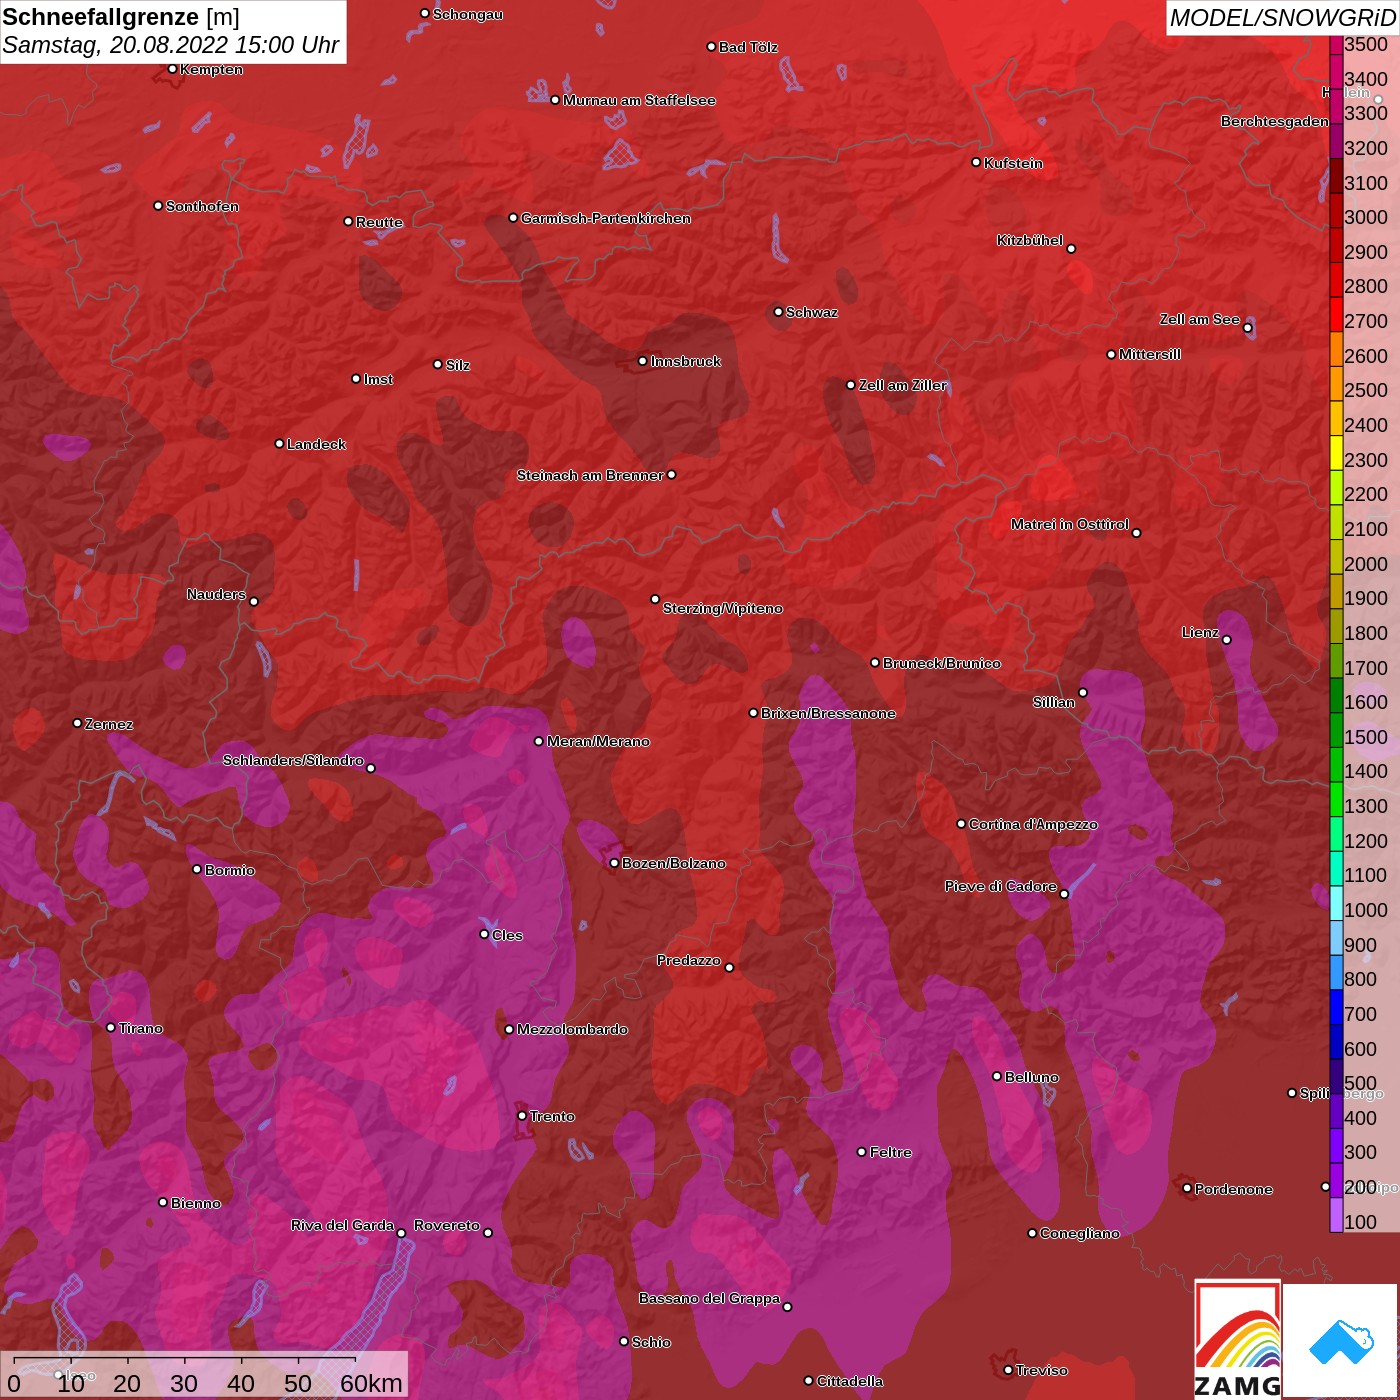1400x1400 pixels.
Task: Click the Predazzo label
Action: [689, 960]
